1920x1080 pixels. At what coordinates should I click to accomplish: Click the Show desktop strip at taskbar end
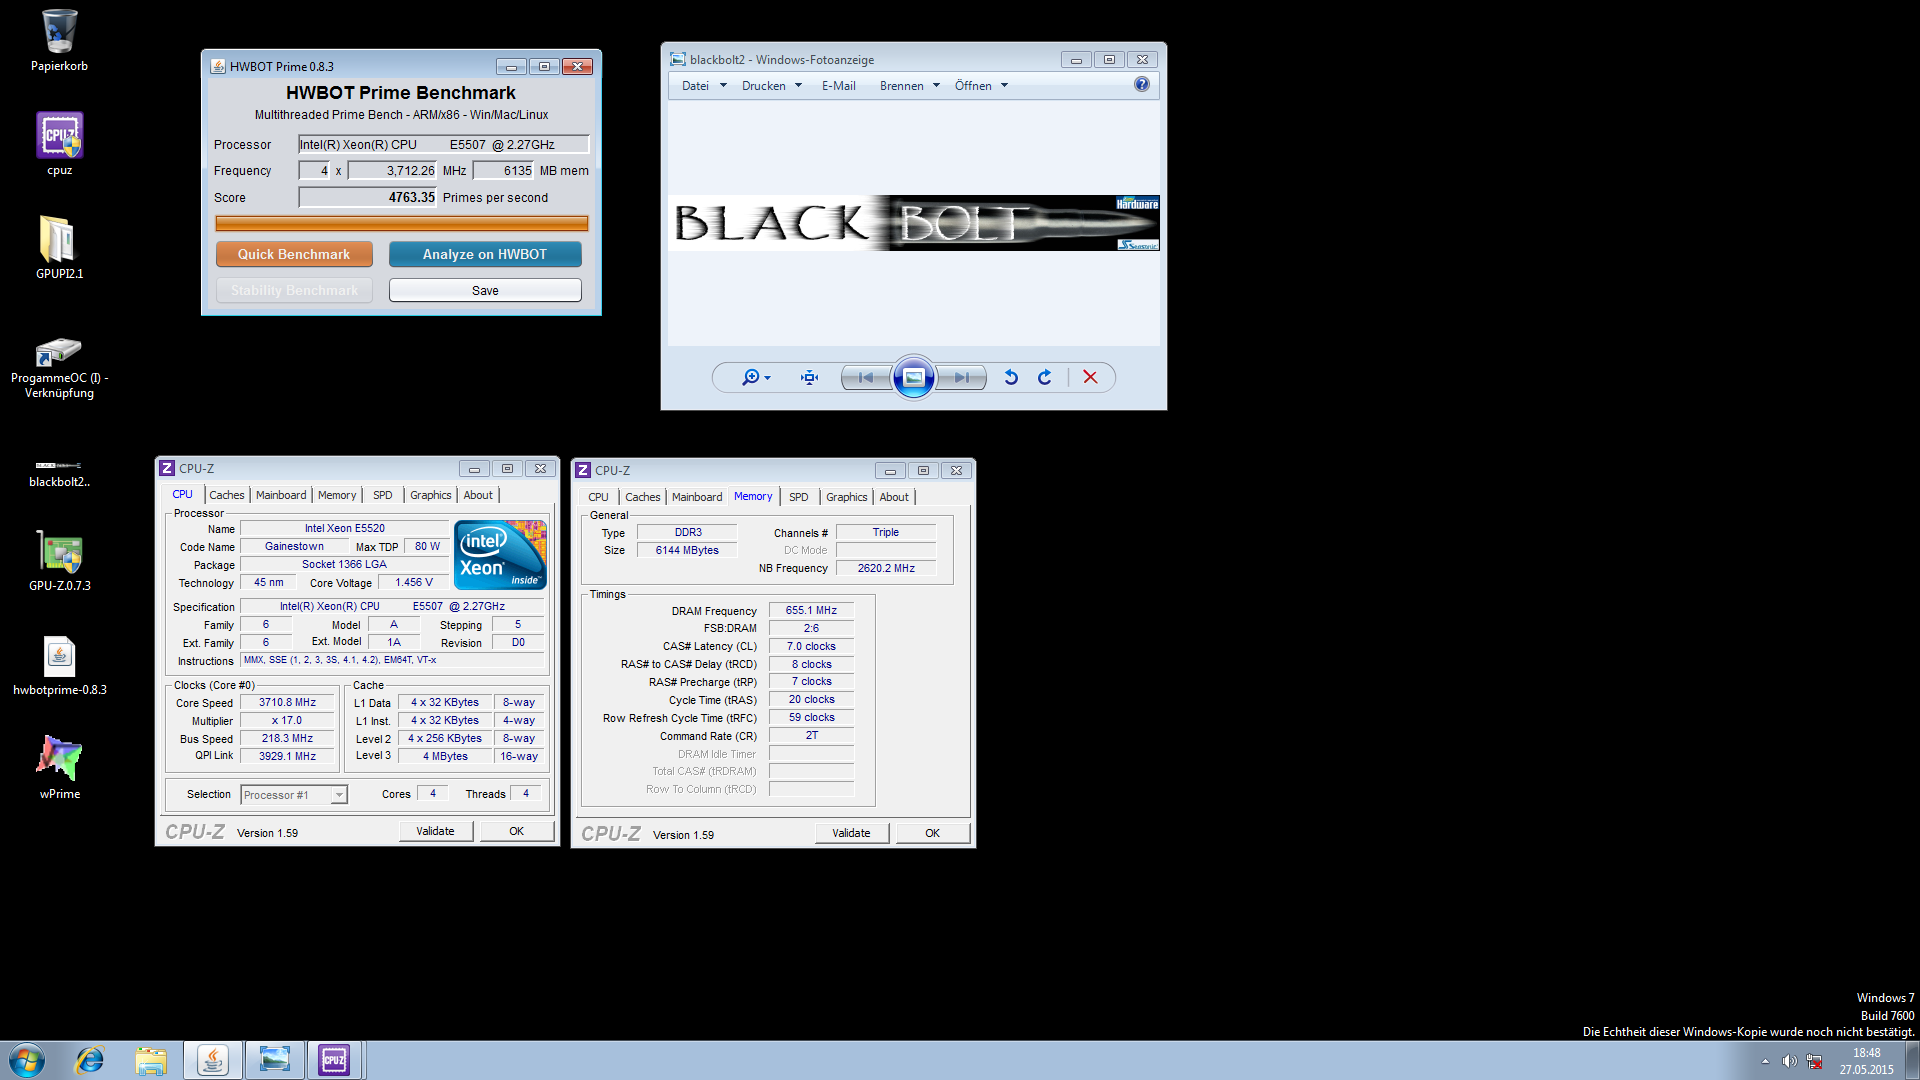(1912, 1060)
